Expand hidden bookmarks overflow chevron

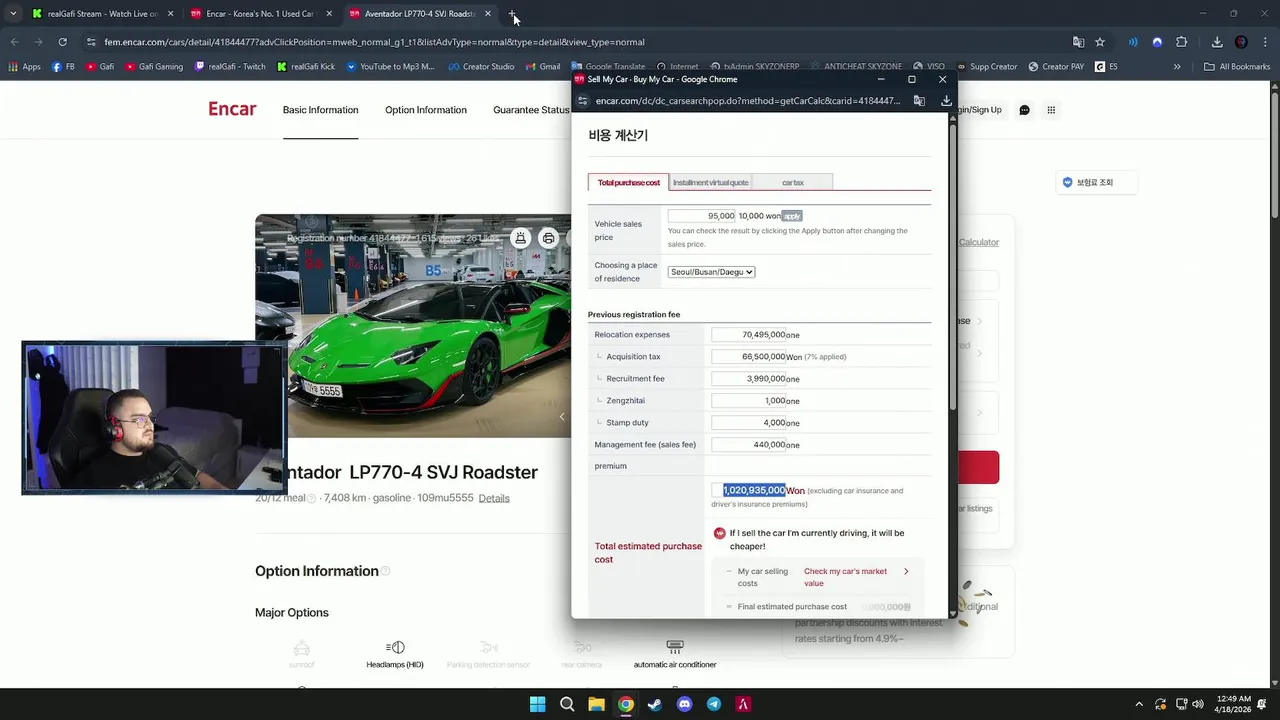(x=1177, y=67)
